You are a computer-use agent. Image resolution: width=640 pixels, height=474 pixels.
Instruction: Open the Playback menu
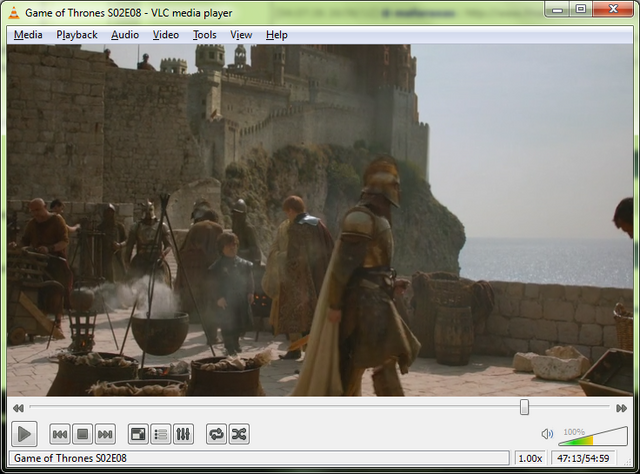(x=77, y=35)
